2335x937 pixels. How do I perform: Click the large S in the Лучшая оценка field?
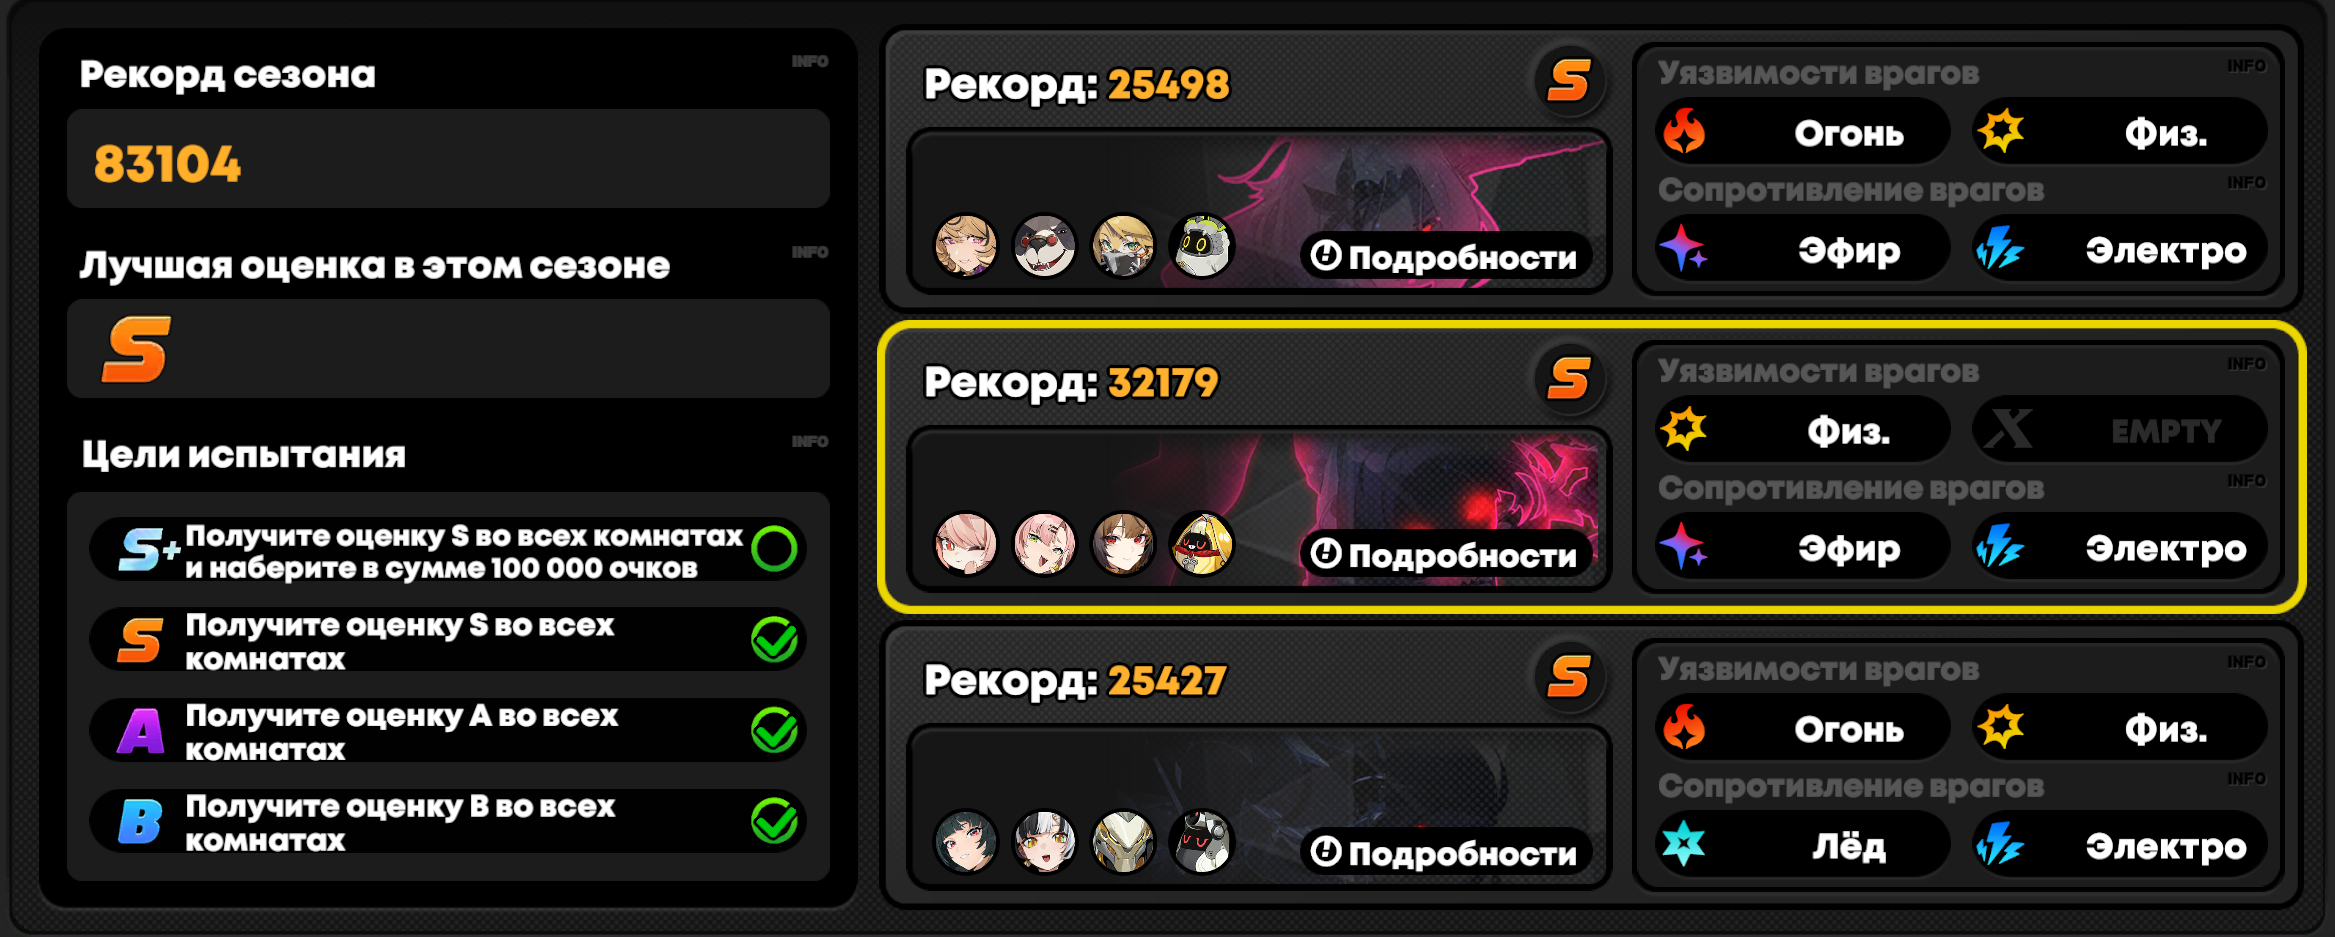(x=136, y=350)
